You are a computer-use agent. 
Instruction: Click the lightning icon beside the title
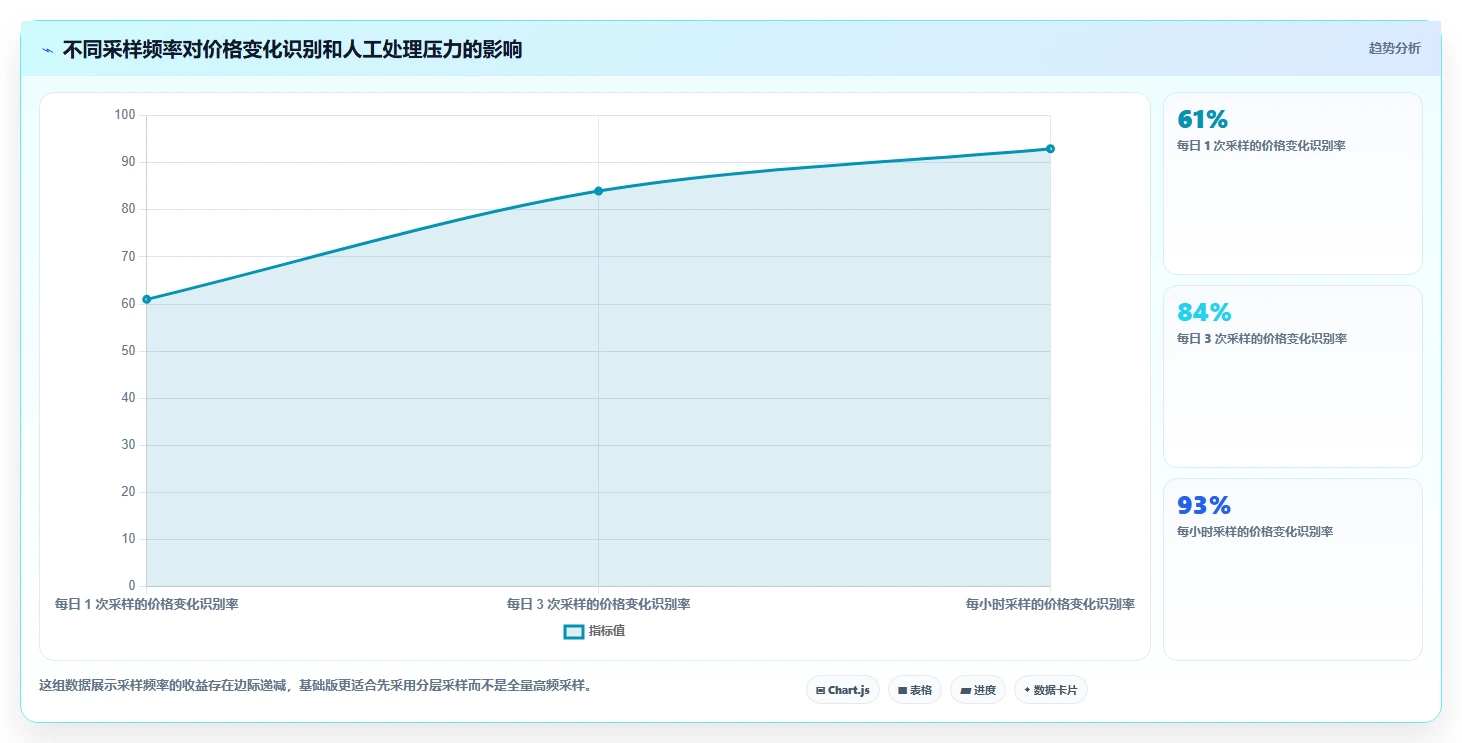pos(47,50)
